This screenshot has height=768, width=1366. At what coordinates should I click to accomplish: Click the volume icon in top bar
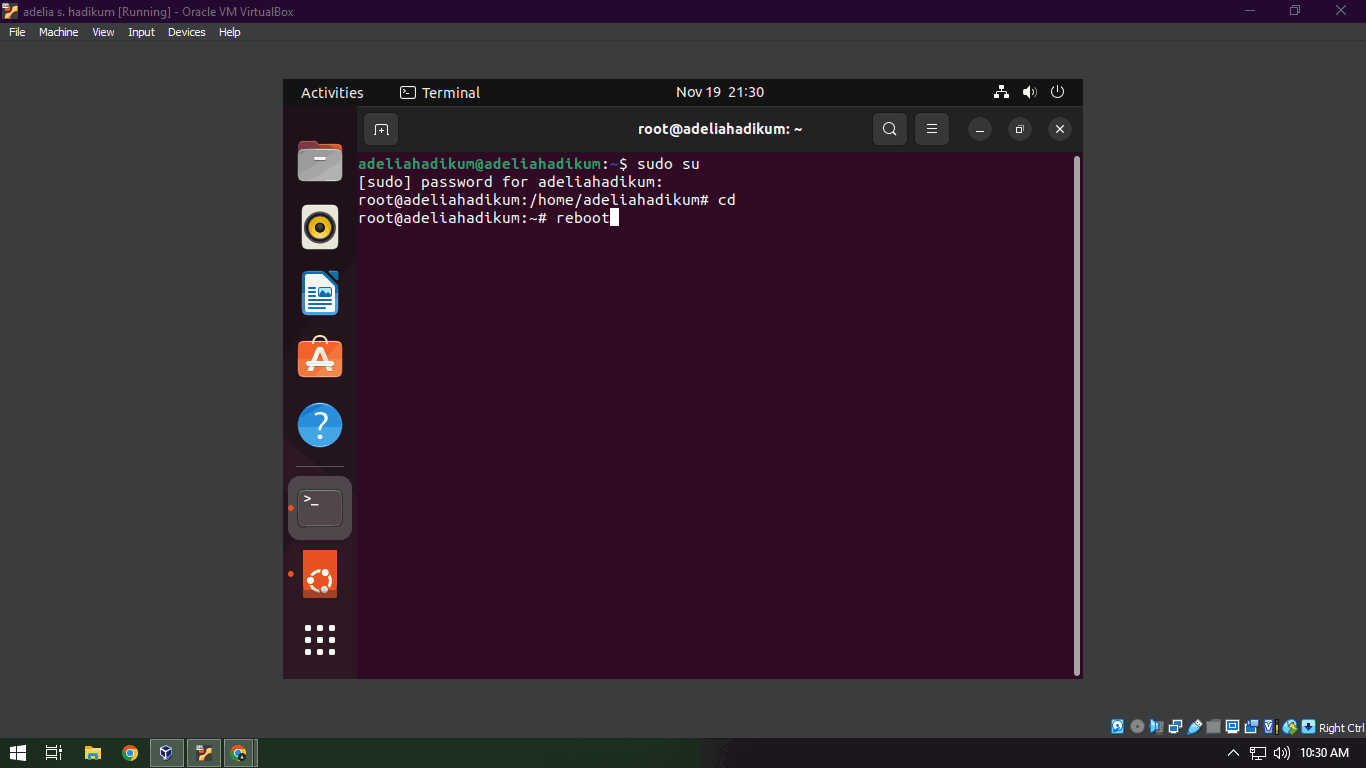click(x=1029, y=92)
